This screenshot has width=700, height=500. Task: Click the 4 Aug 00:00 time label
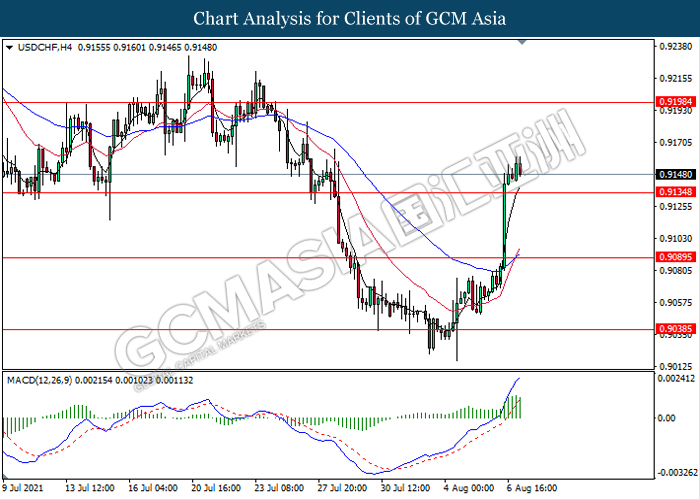pyautogui.click(x=468, y=488)
